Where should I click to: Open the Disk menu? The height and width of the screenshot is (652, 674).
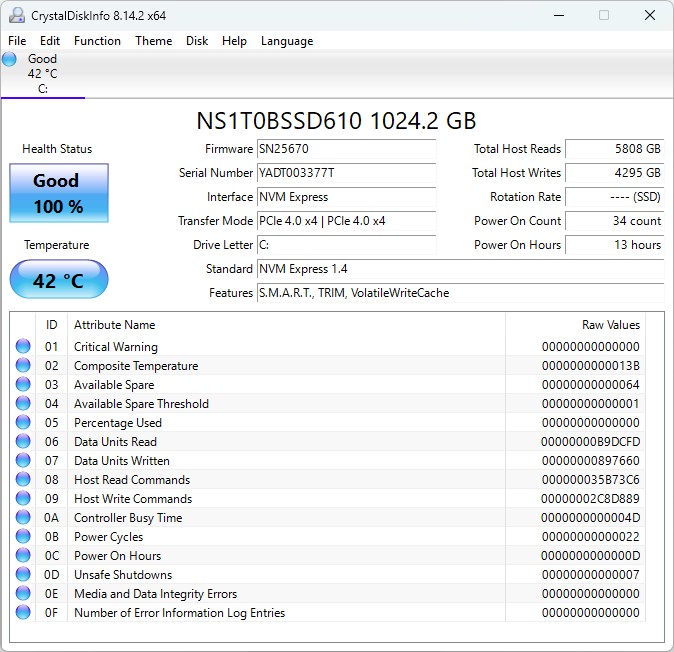[197, 41]
